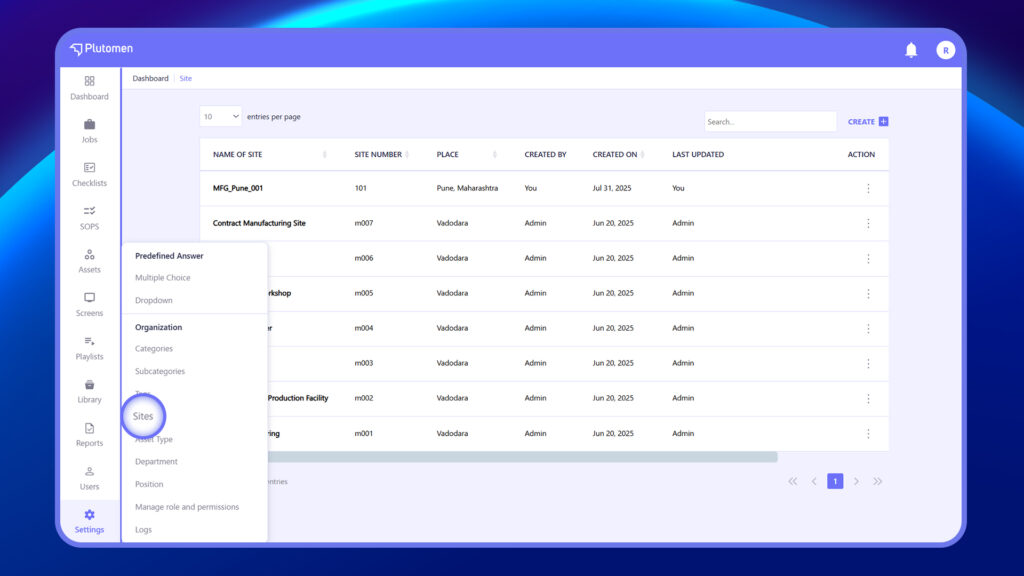Image resolution: width=1024 pixels, height=576 pixels.
Task: Open action menu for m001 row
Action: [x=868, y=434]
